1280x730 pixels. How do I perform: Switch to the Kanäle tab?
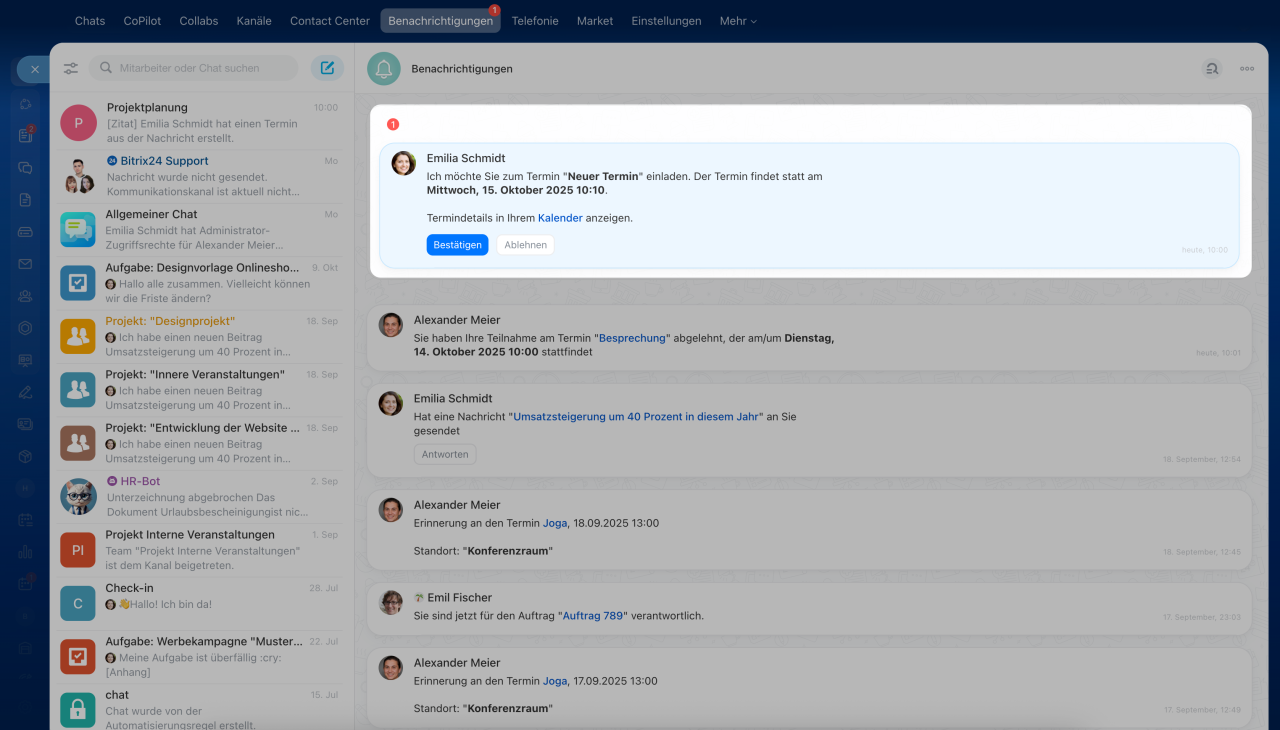point(254,21)
